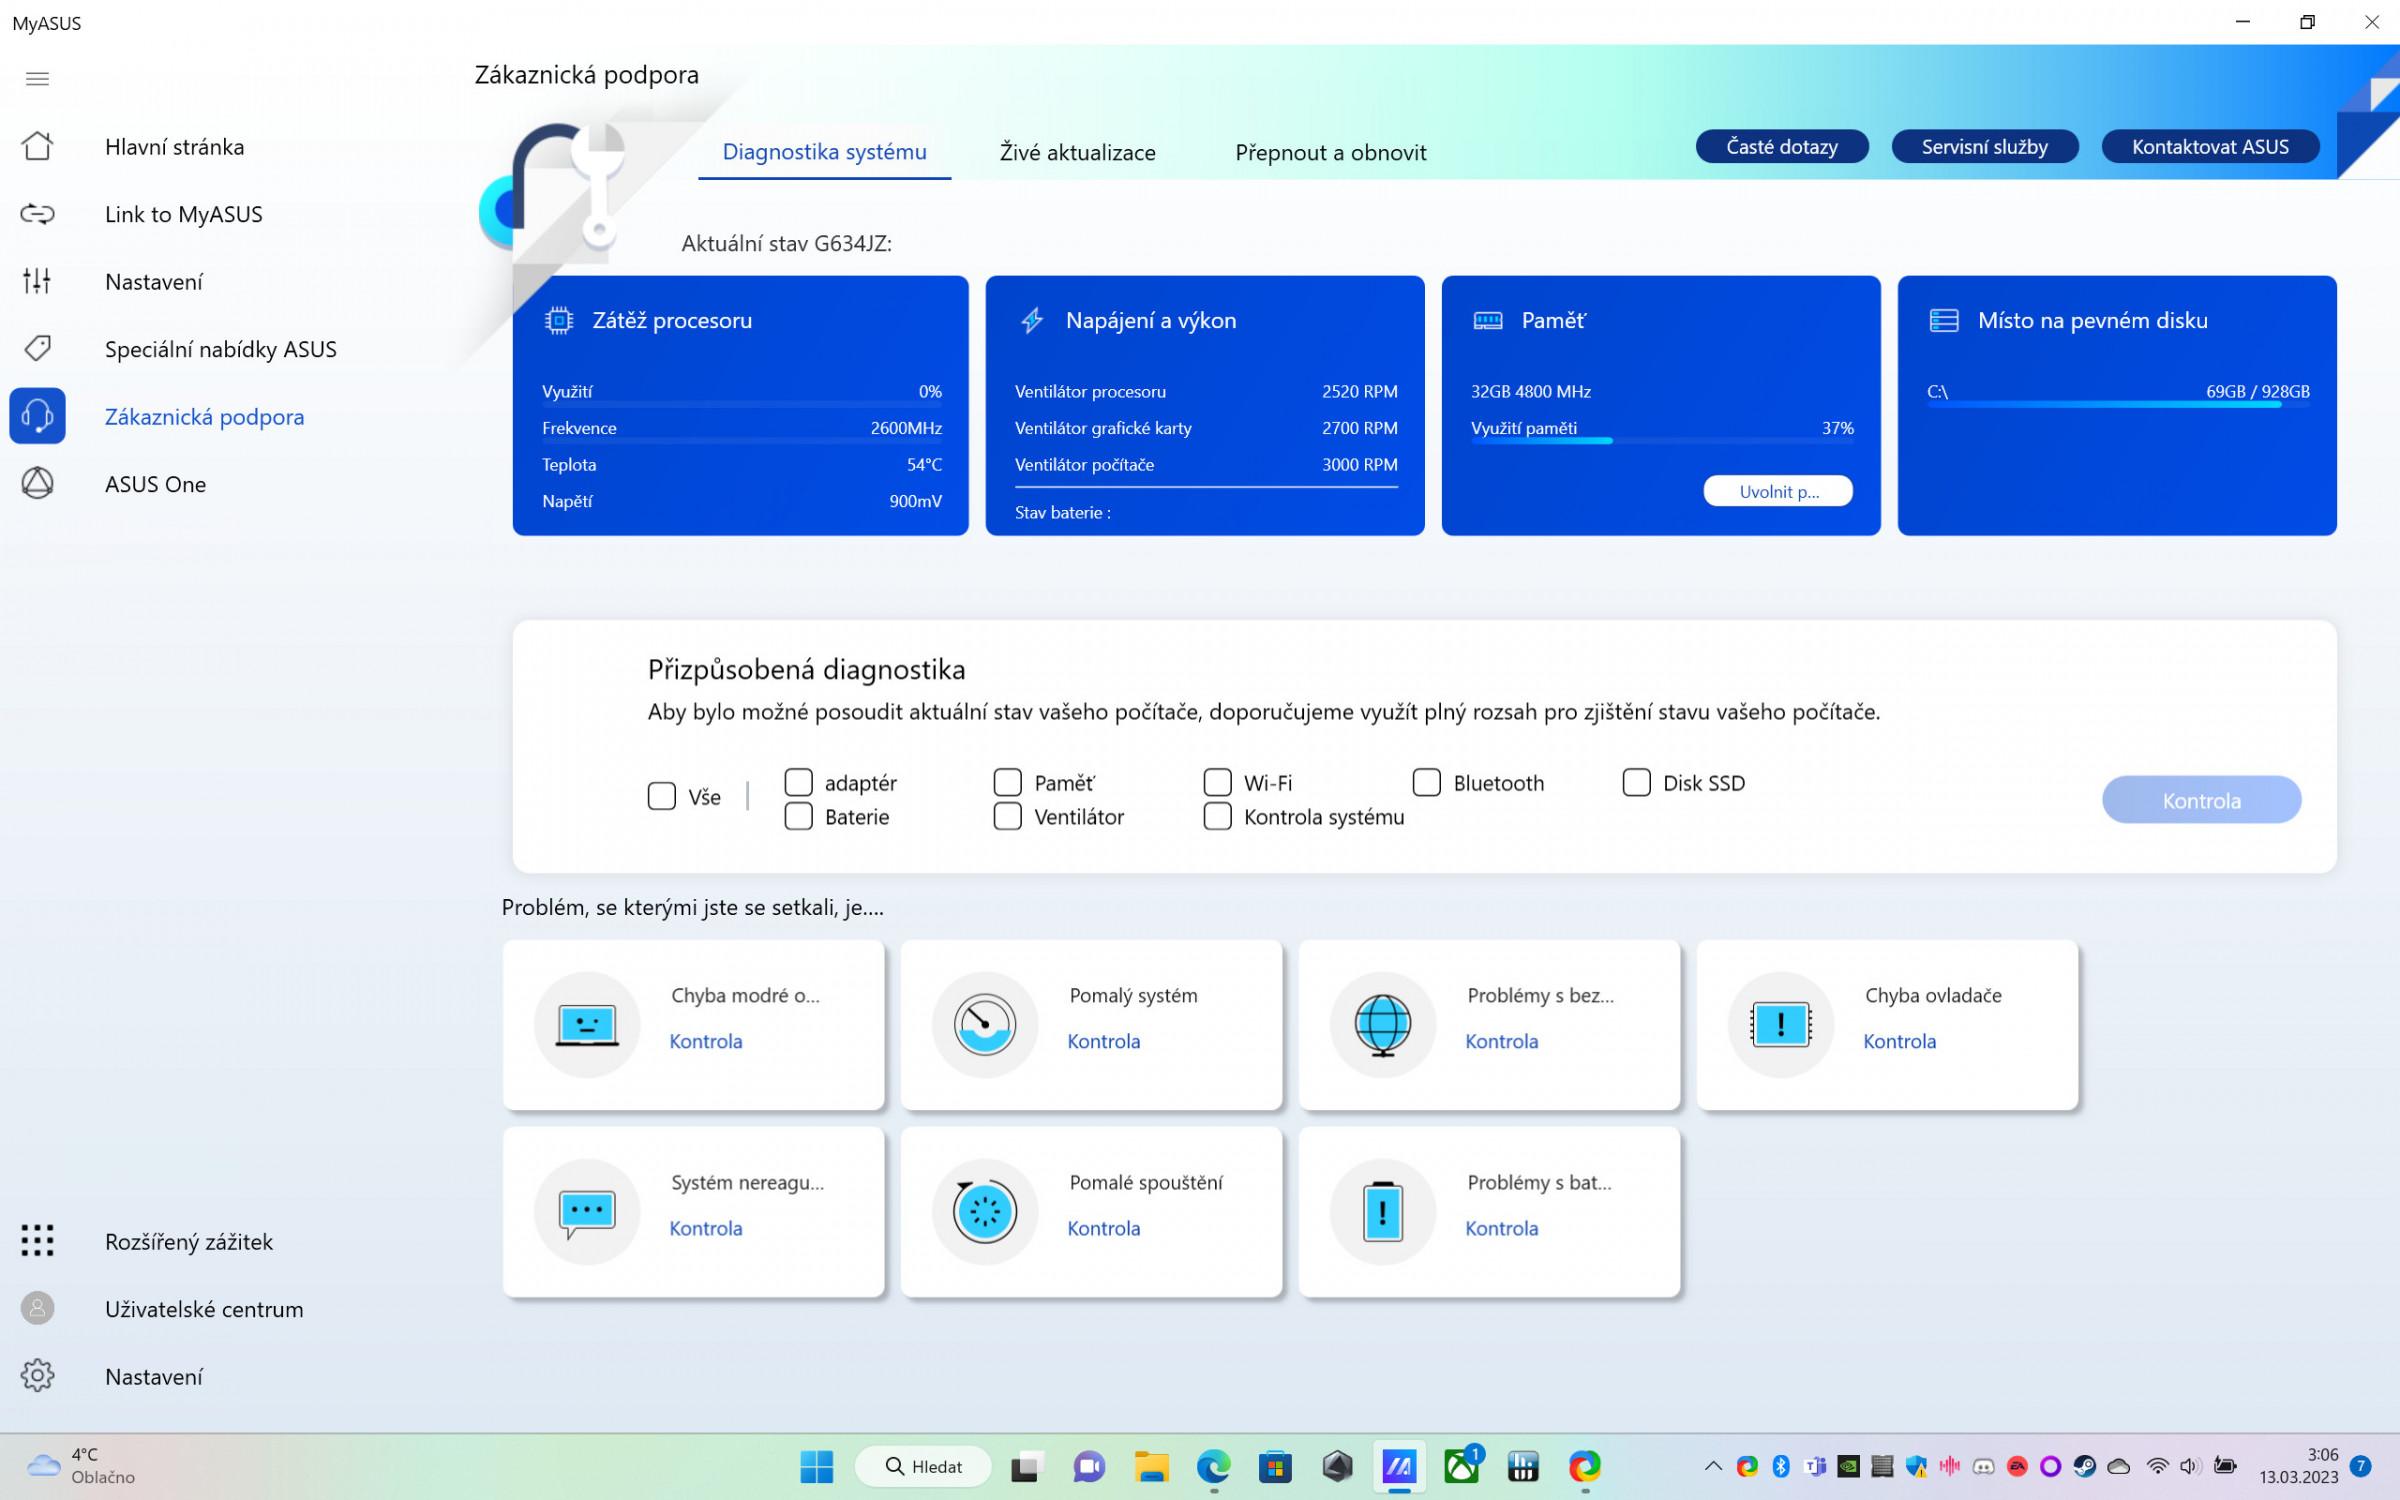Click Kontrola link under Chyba modré o...

tap(705, 1041)
